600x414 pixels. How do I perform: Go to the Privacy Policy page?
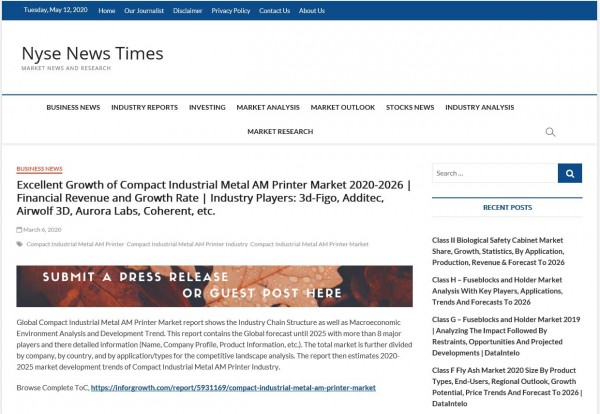[230, 10]
